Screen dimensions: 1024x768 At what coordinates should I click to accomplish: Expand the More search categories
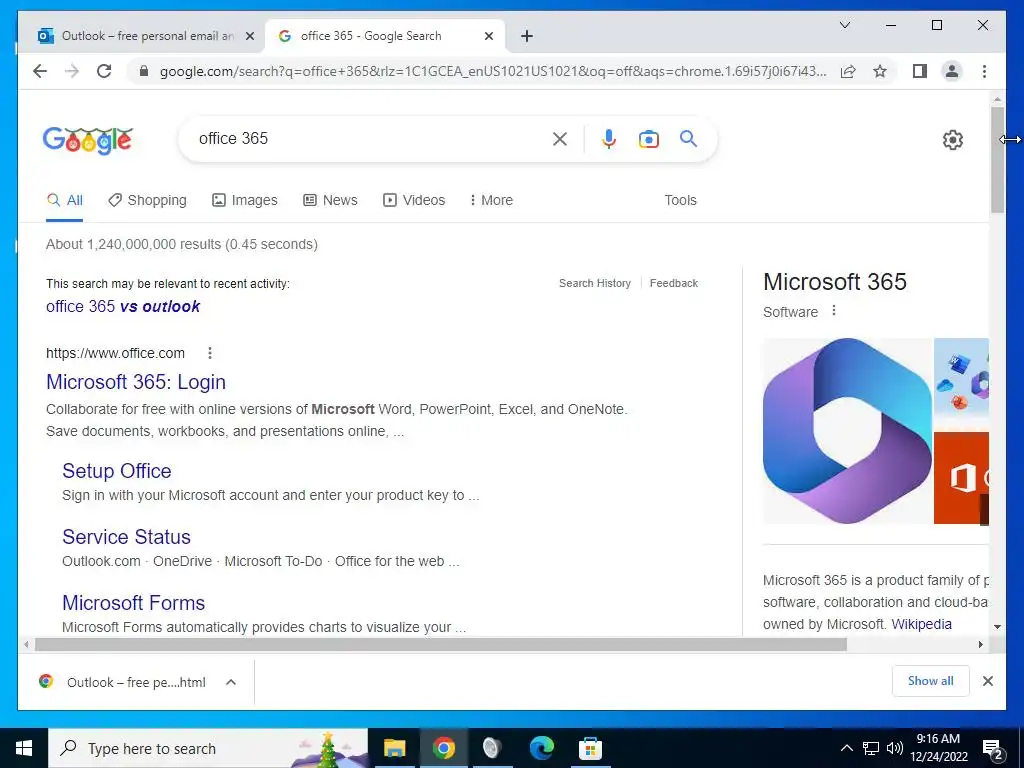(x=491, y=200)
